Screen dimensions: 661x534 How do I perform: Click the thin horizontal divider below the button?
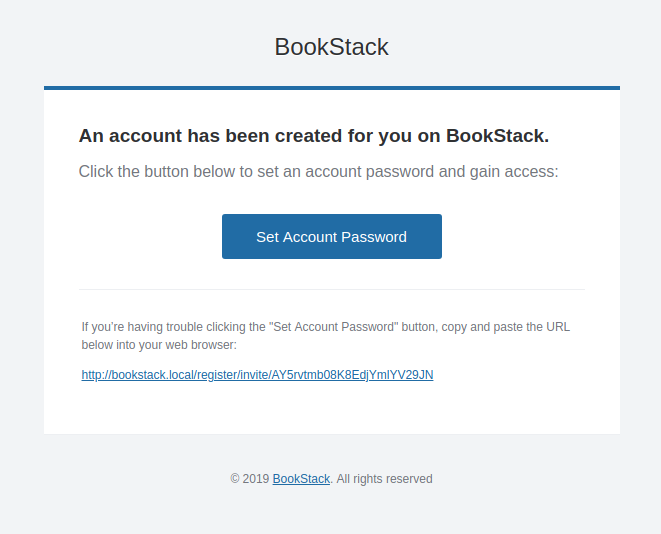click(x=332, y=290)
